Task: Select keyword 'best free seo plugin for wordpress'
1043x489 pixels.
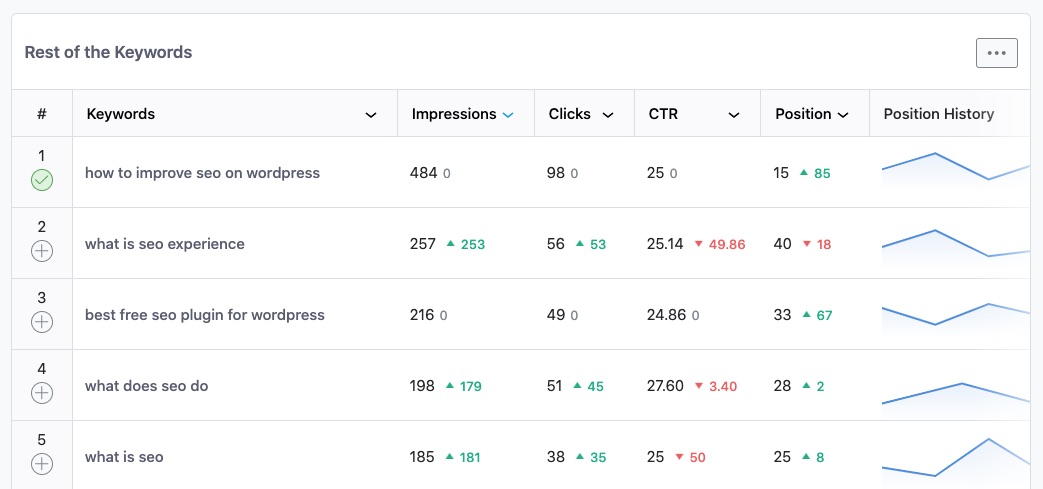Action: (204, 315)
